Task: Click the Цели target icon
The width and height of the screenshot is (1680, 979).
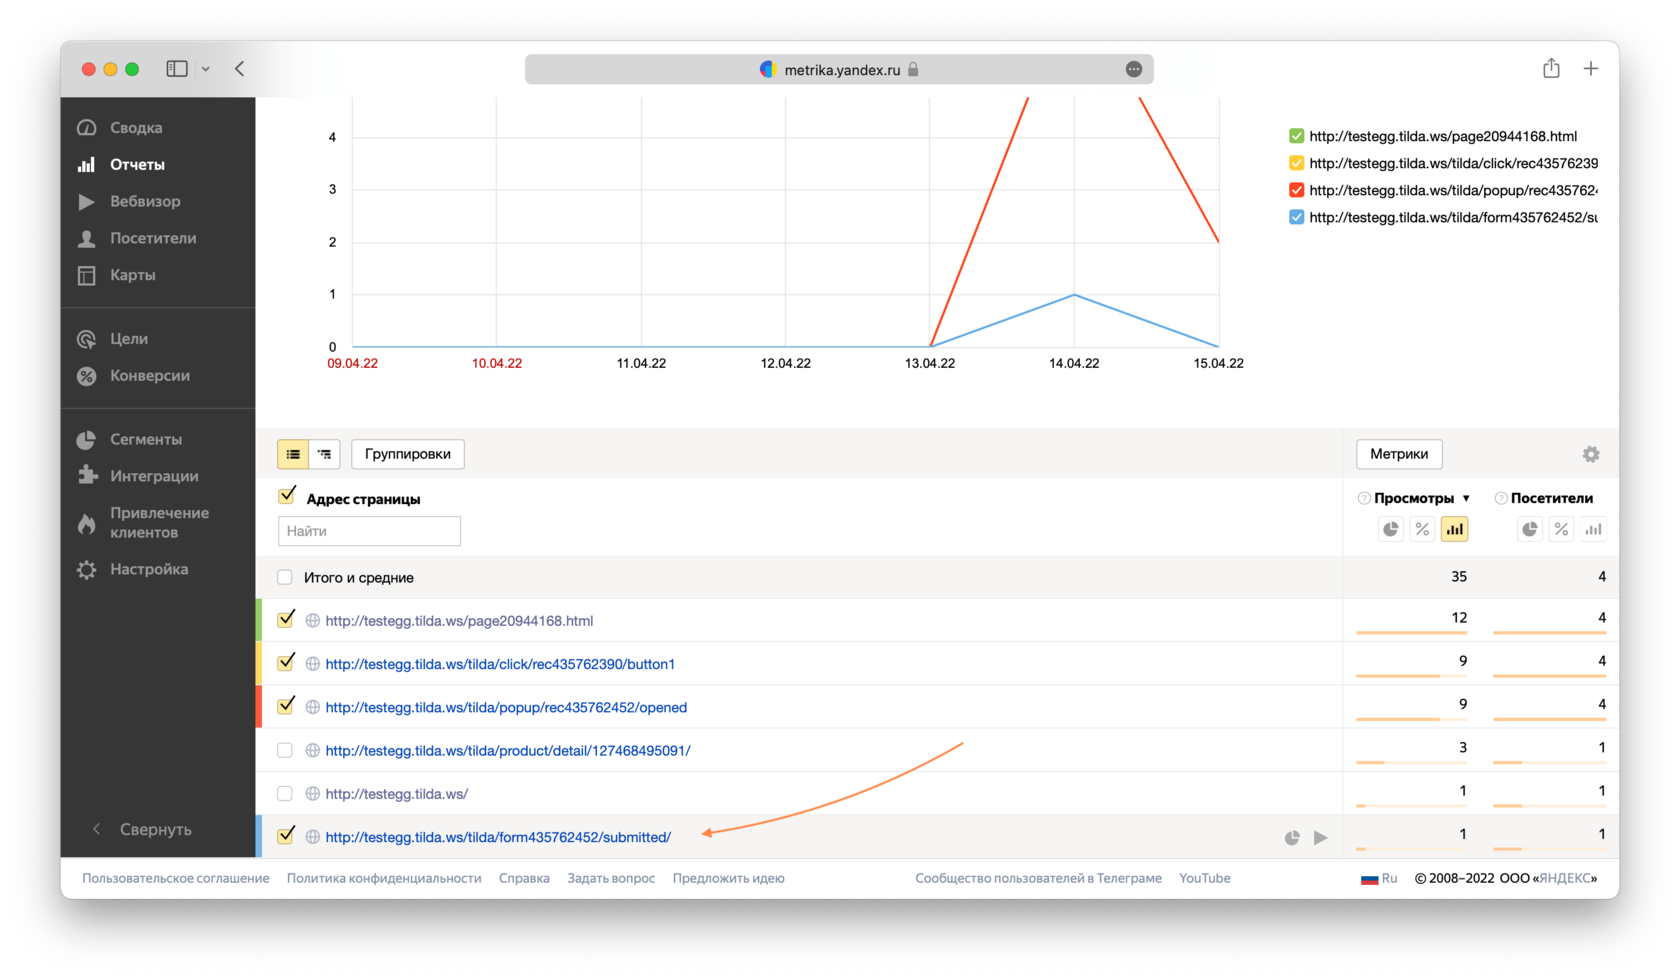Action: pos(87,340)
